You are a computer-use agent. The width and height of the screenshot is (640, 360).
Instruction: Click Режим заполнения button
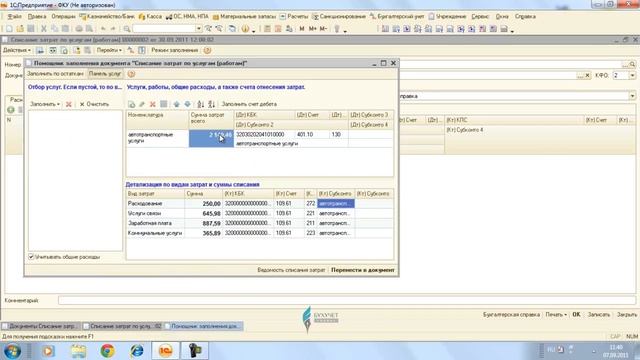point(174,50)
